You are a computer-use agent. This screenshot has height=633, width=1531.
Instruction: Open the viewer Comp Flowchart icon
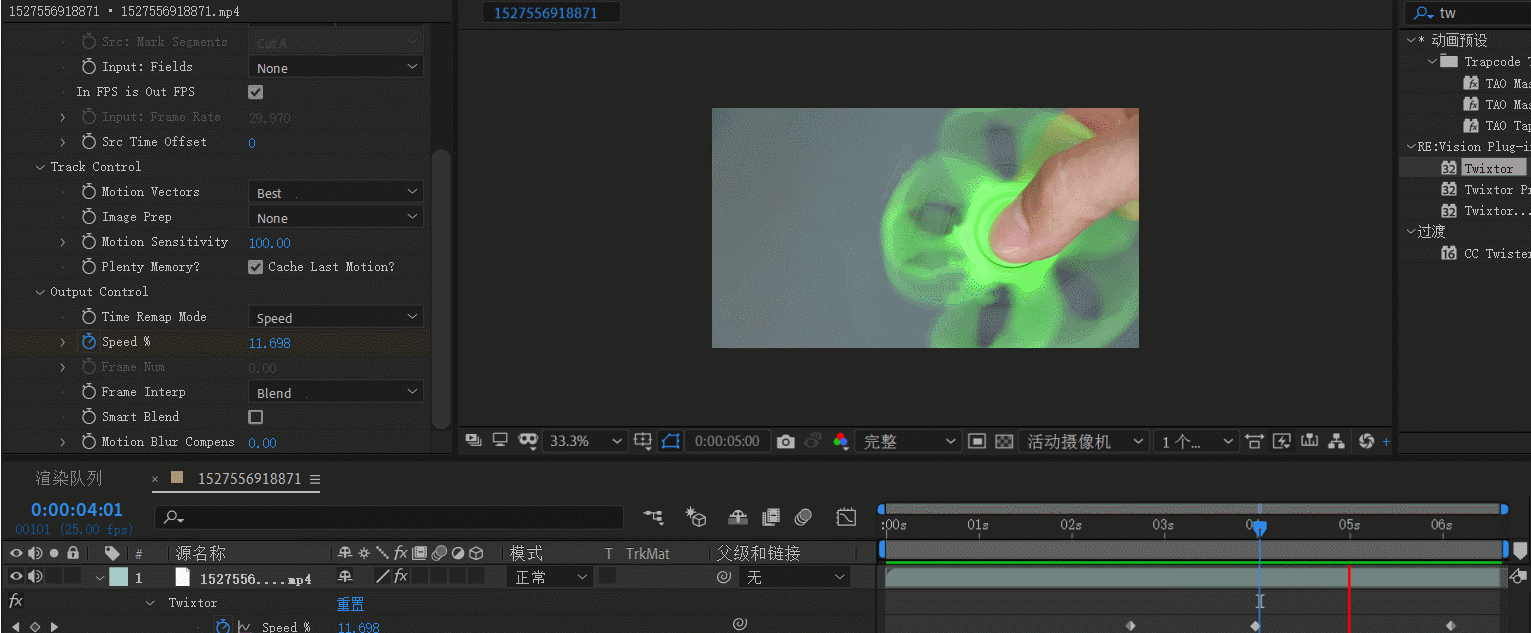[x=1336, y=441]
